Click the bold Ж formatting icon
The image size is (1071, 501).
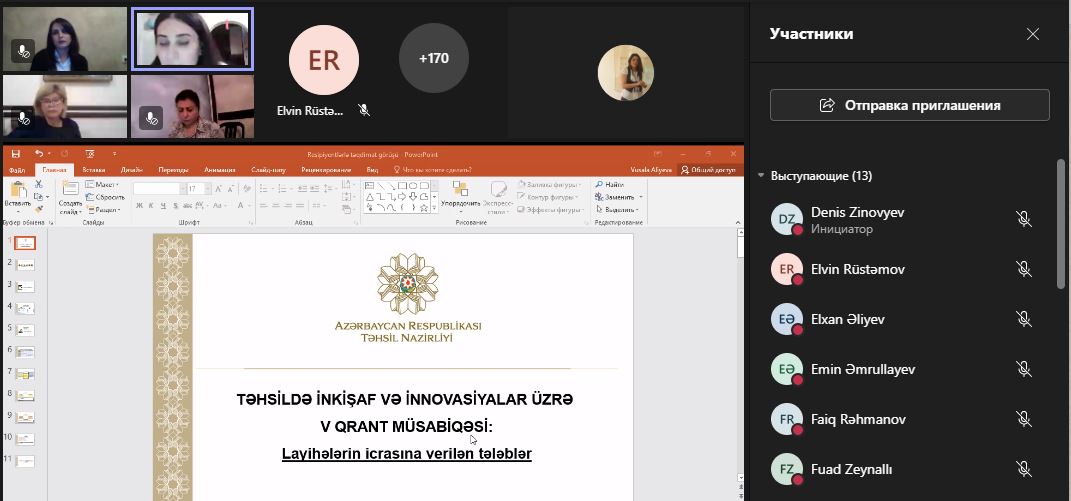[x=139, y=207]
